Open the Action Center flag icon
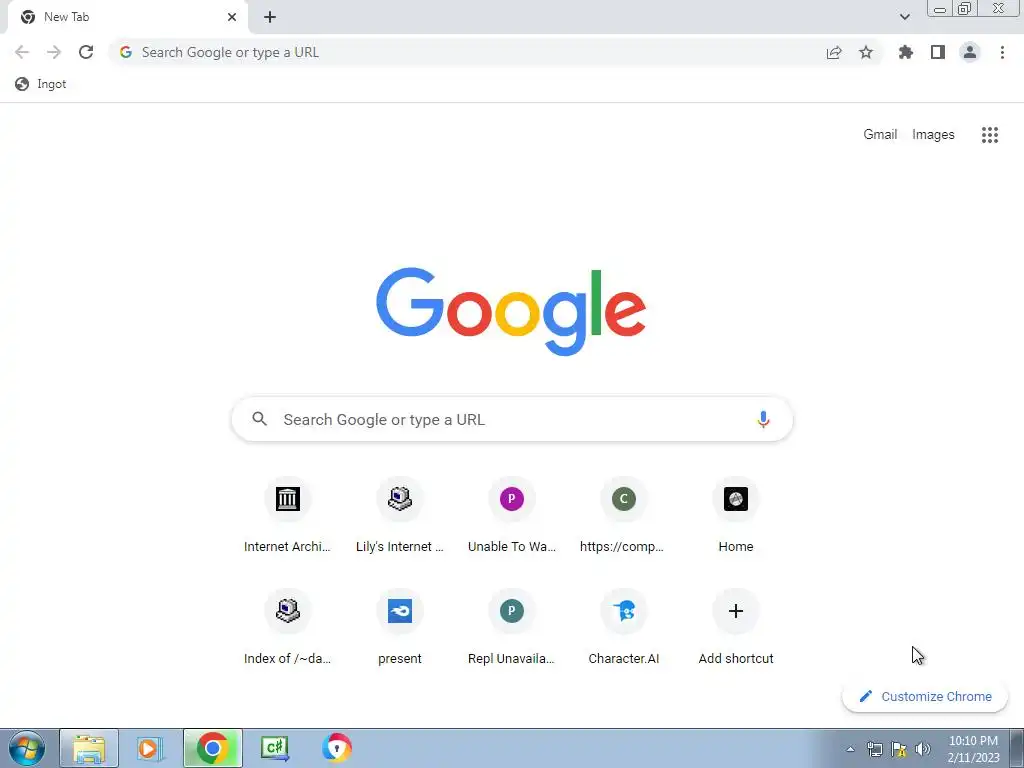1024x768 pixels. [x=899, y=749]
